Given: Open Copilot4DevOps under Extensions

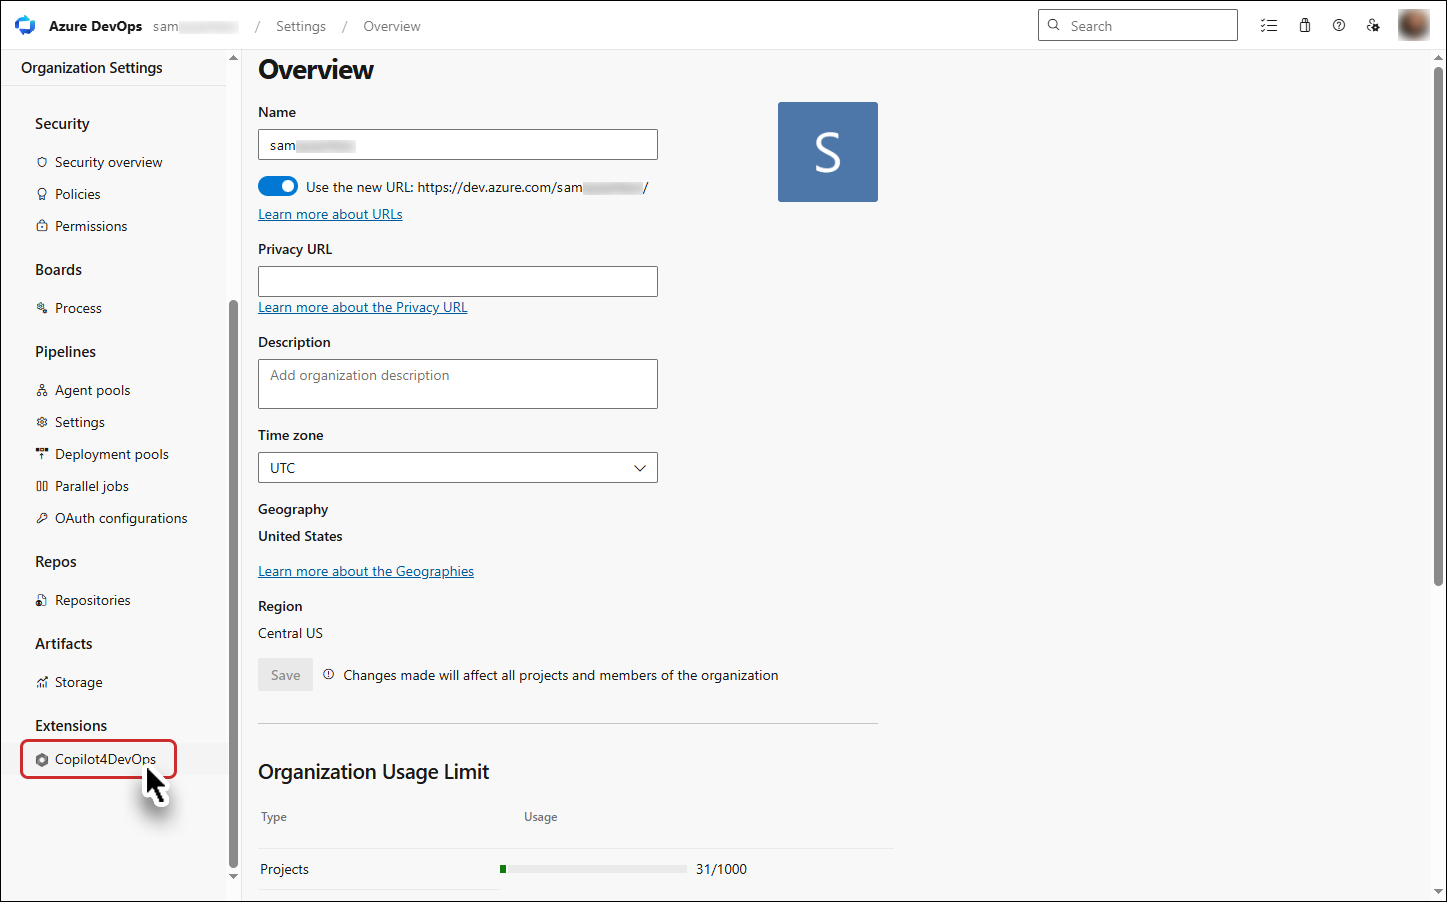Looking at the screenshot, I should [96, 759].
